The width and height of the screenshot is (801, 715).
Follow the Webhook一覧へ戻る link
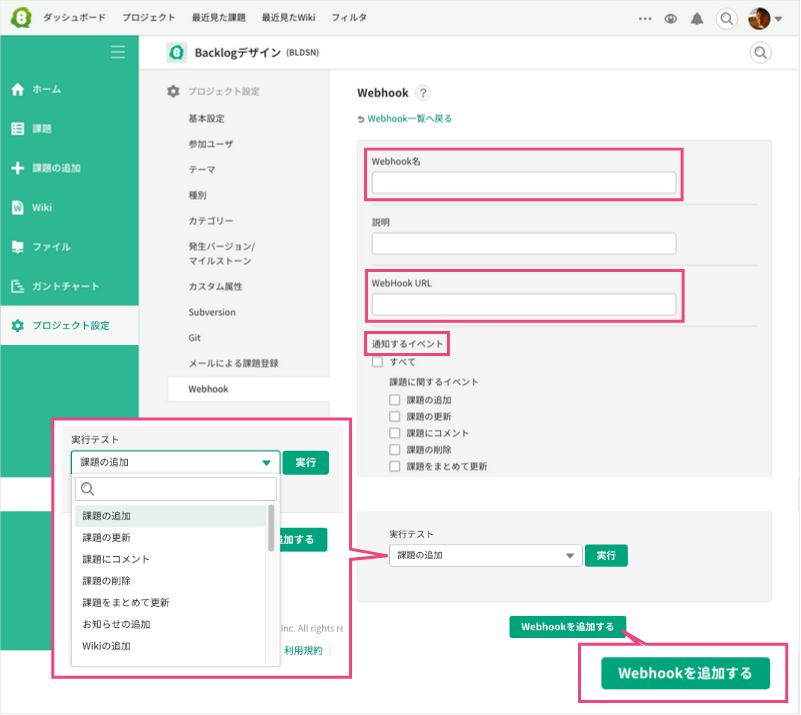pyautogui.click(x=410, y=117)
